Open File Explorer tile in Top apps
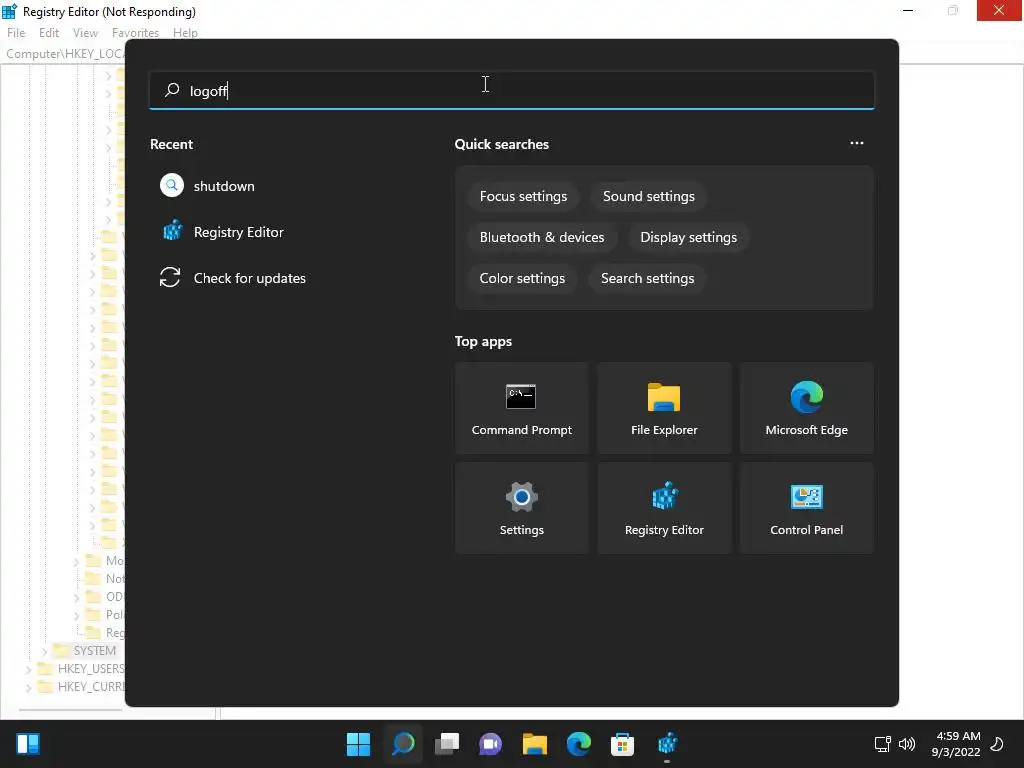1024x768 pixels. tap(664, 408)
